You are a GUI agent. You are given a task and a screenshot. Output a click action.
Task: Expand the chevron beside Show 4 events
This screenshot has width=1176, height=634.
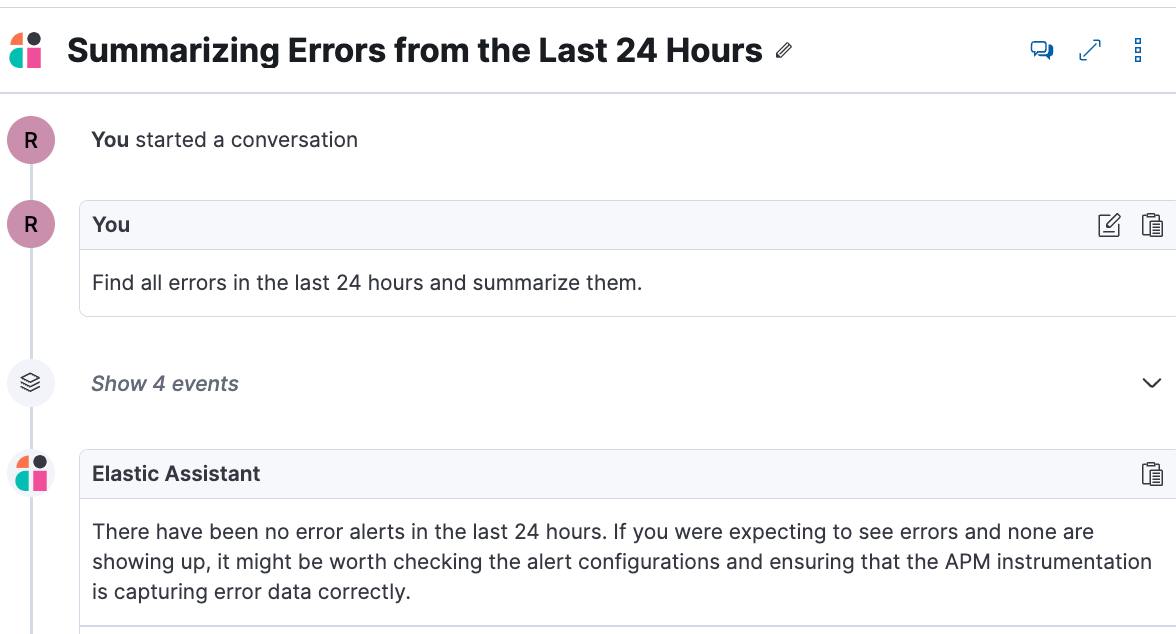coord(1152,383)
